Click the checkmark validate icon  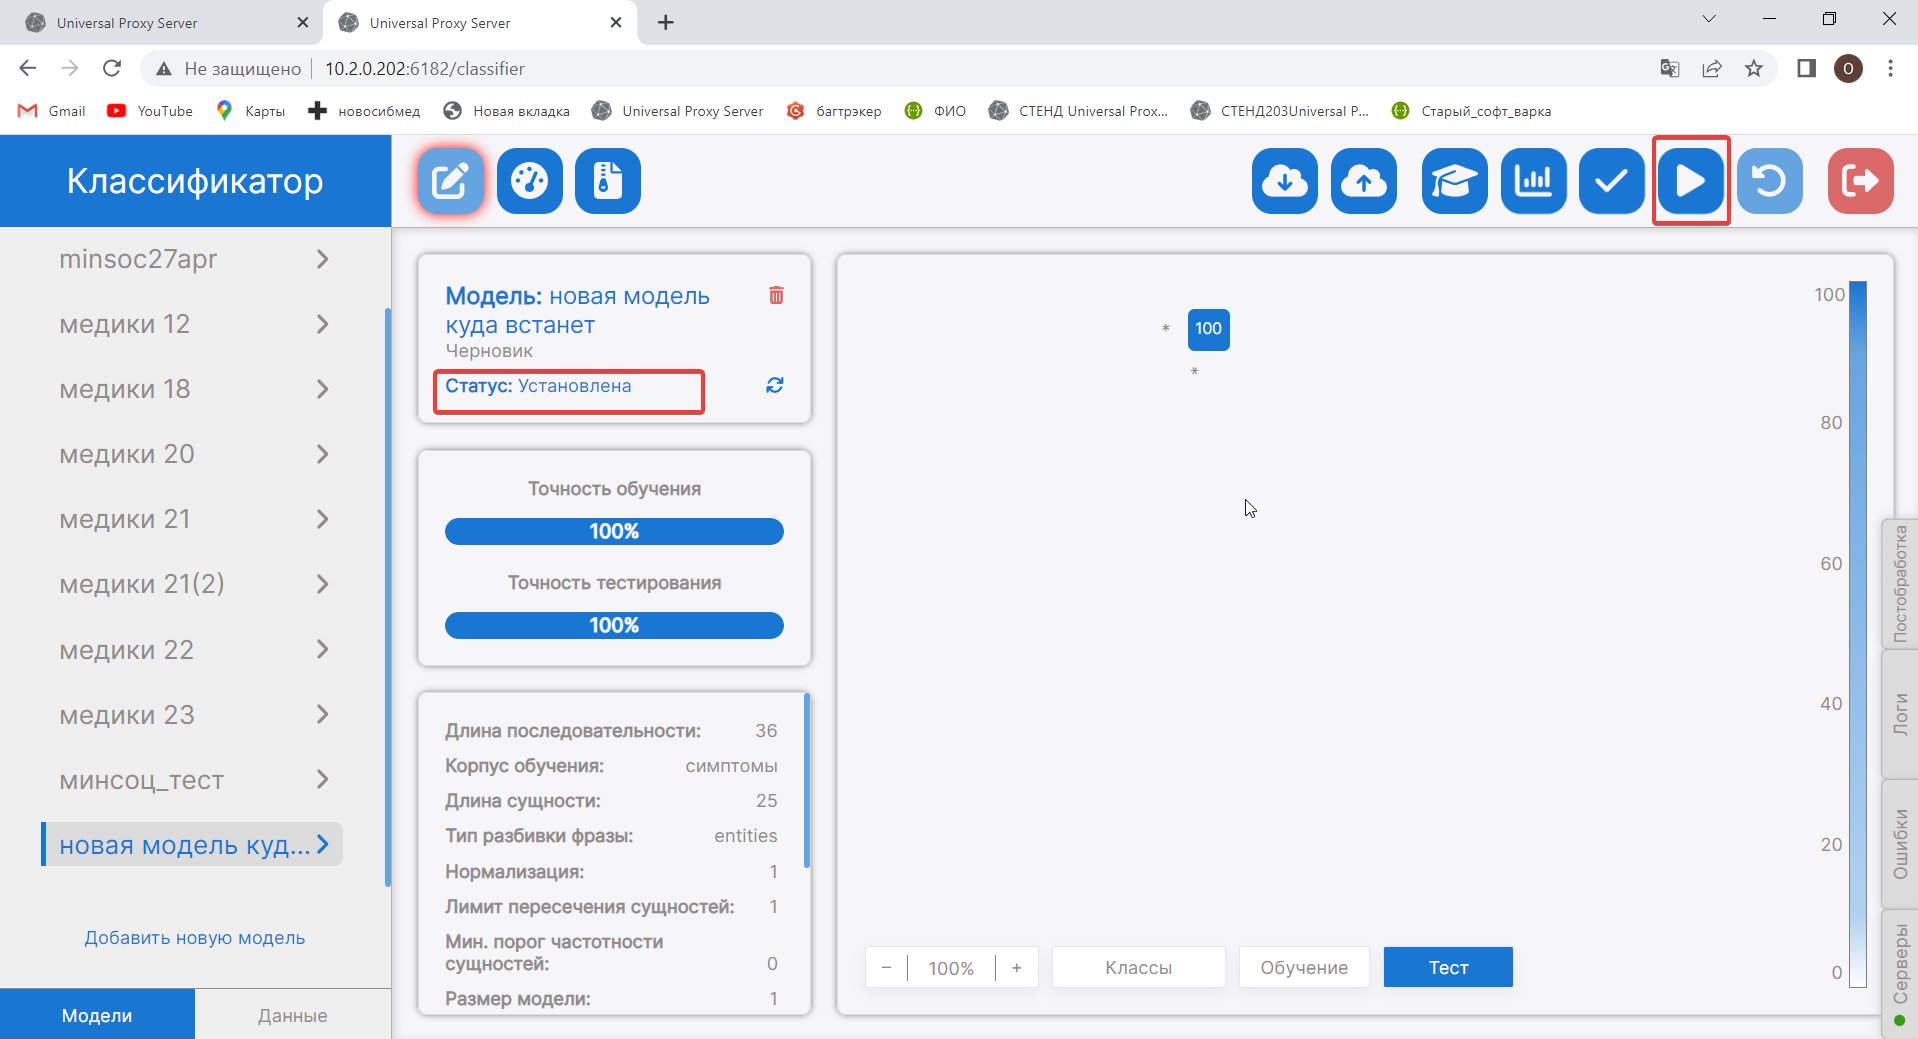pyautogui.click(x=1611, y=181)
